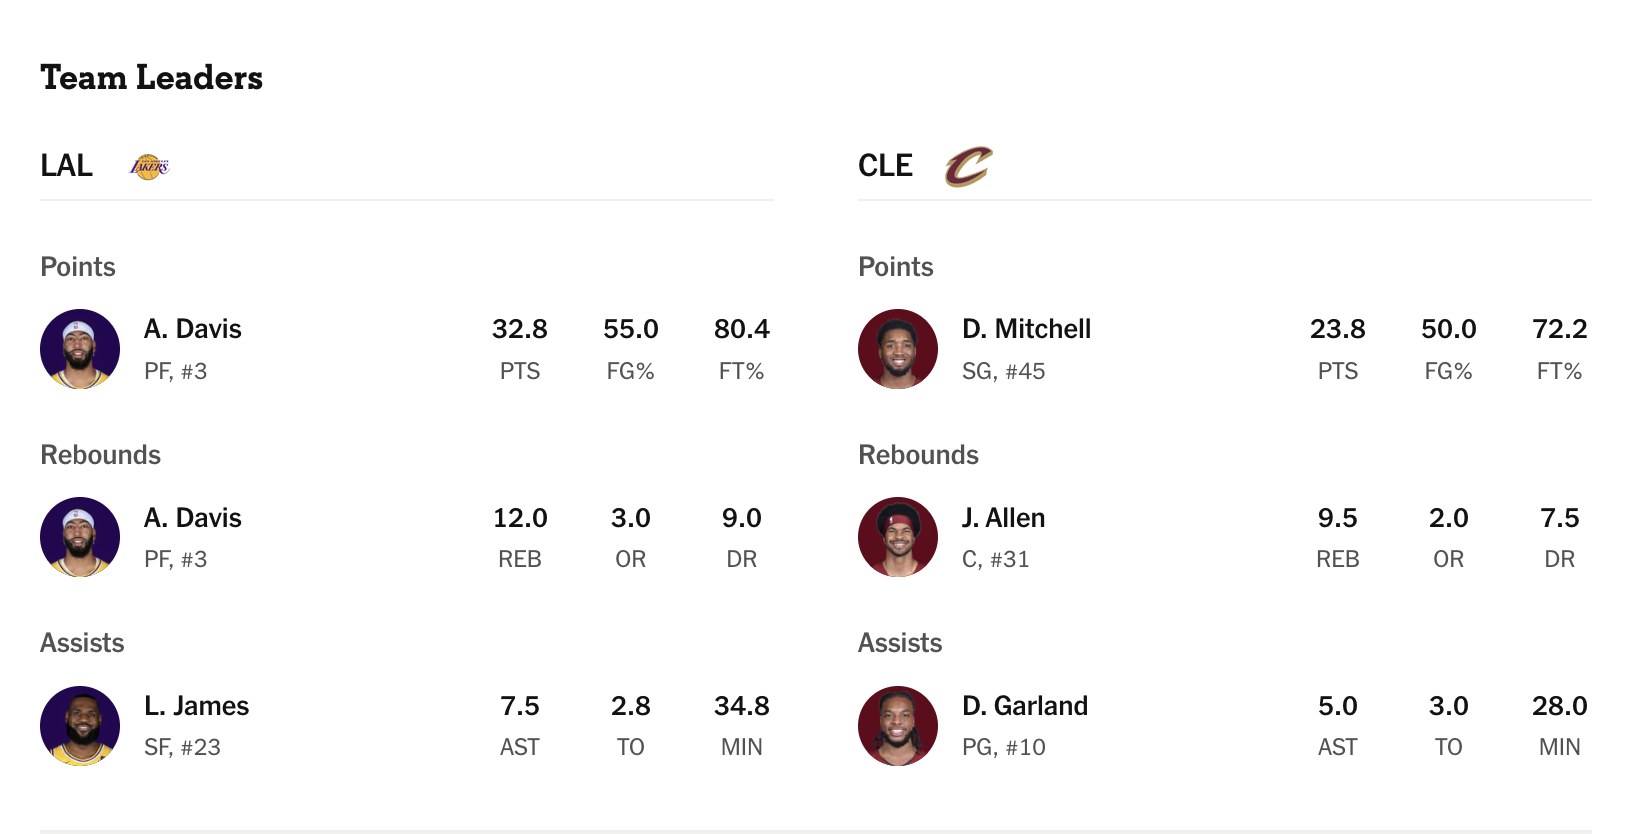Screen dimensions: 1632x834
Task: Click J. Allen player headshot
Action: point(898,537)
